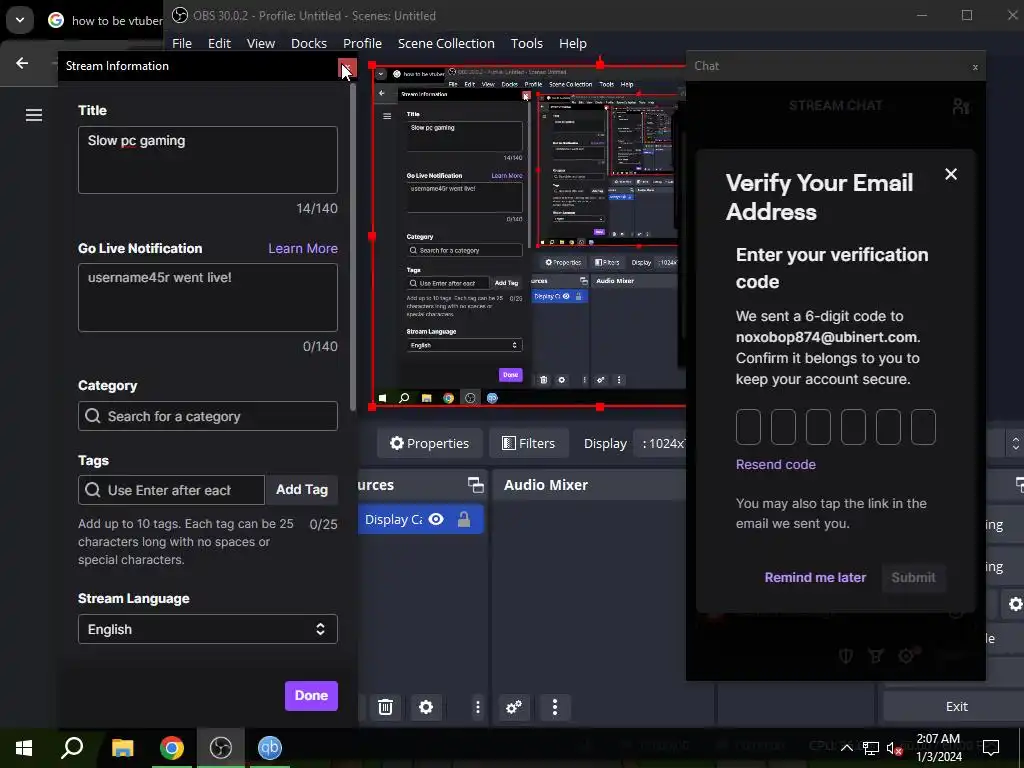Click Resend code link
Image resolution: width=1024 pixels, height=768 pixels.
point(775,464)
